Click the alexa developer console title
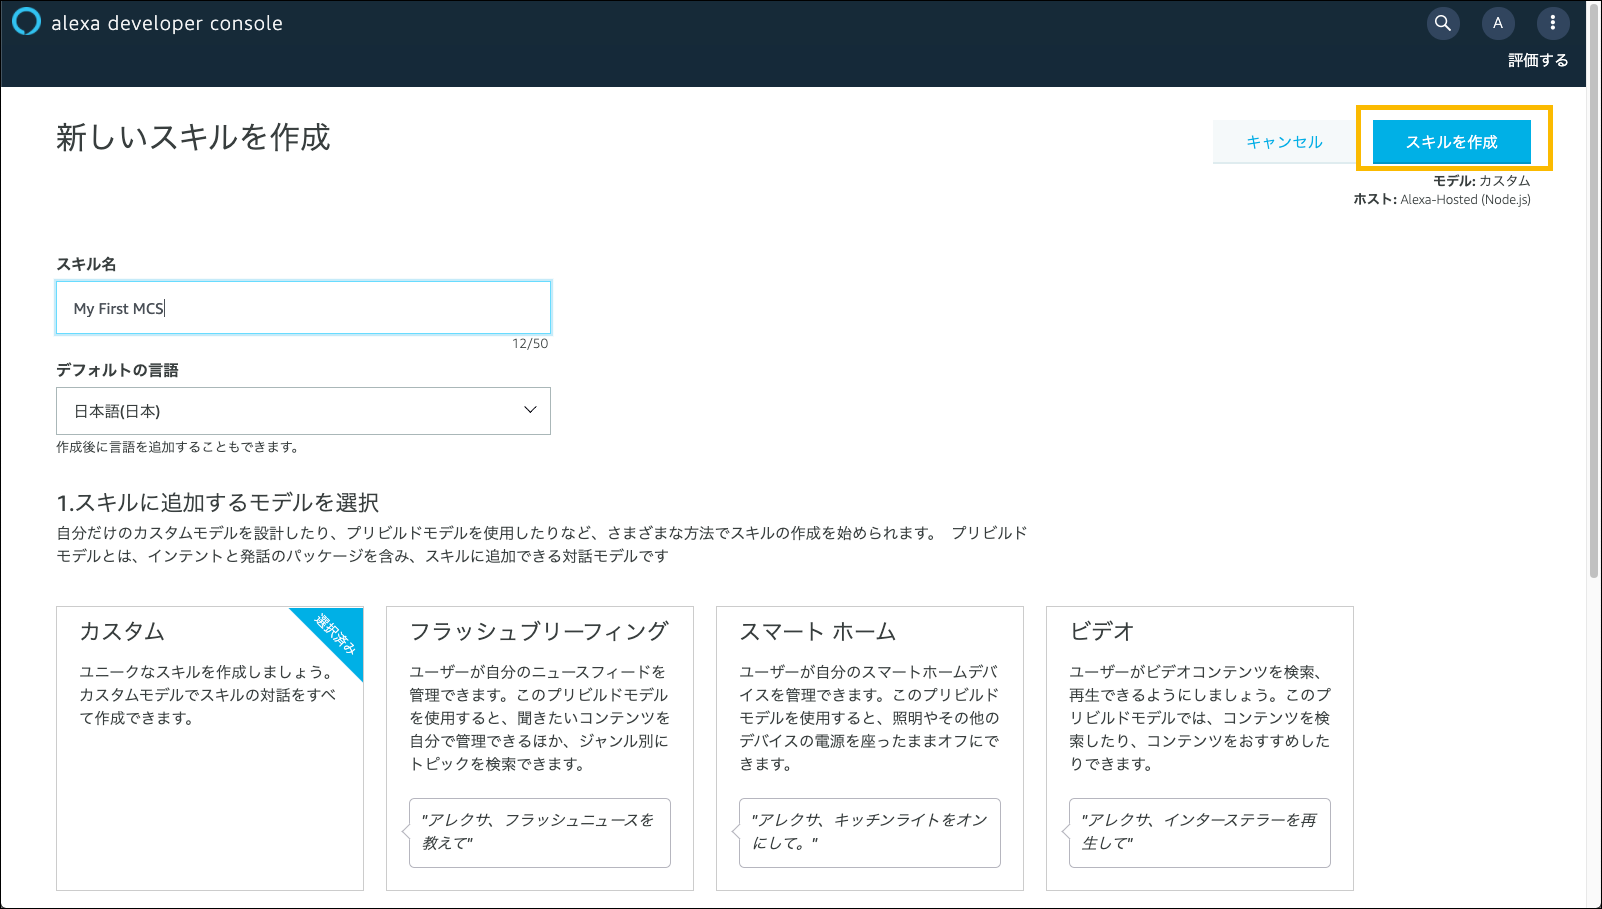Viewport: 1602px width, 909px height. (167, 23)
